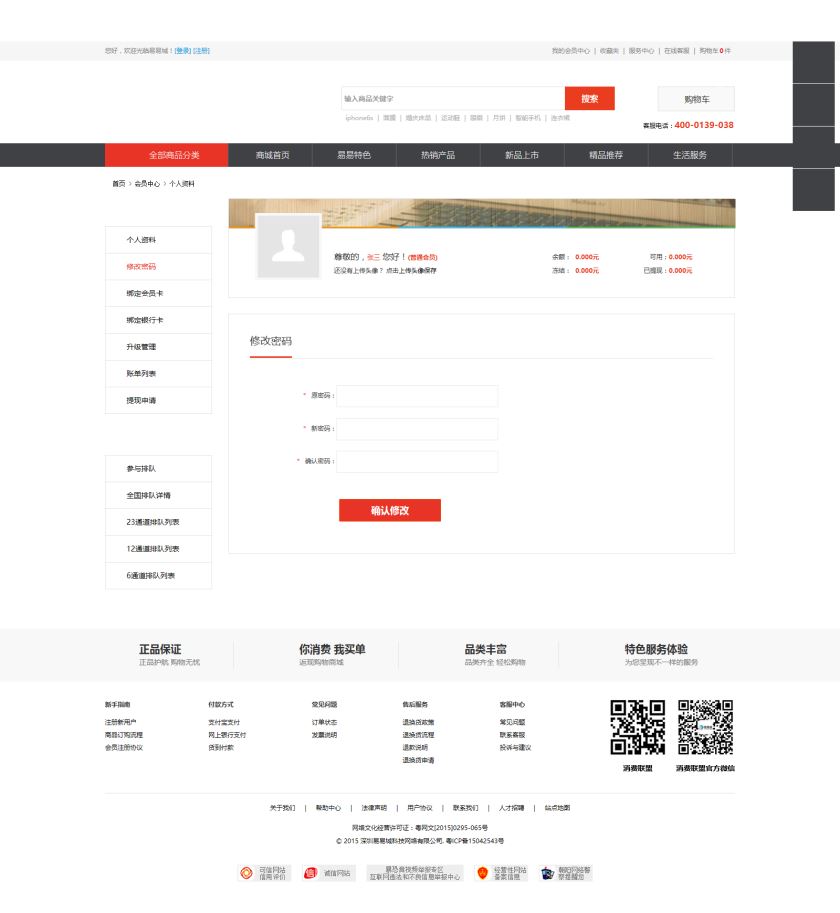840x913 pixels.
Task: Open 关于我们 in bottom links
Action: (x=282, y=808)
